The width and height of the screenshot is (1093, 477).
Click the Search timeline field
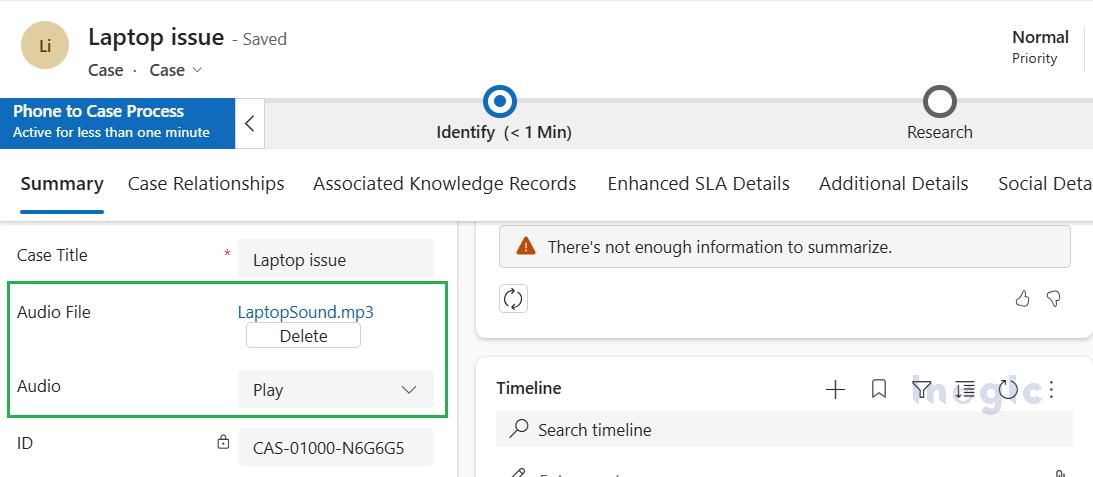click(784, 430)
